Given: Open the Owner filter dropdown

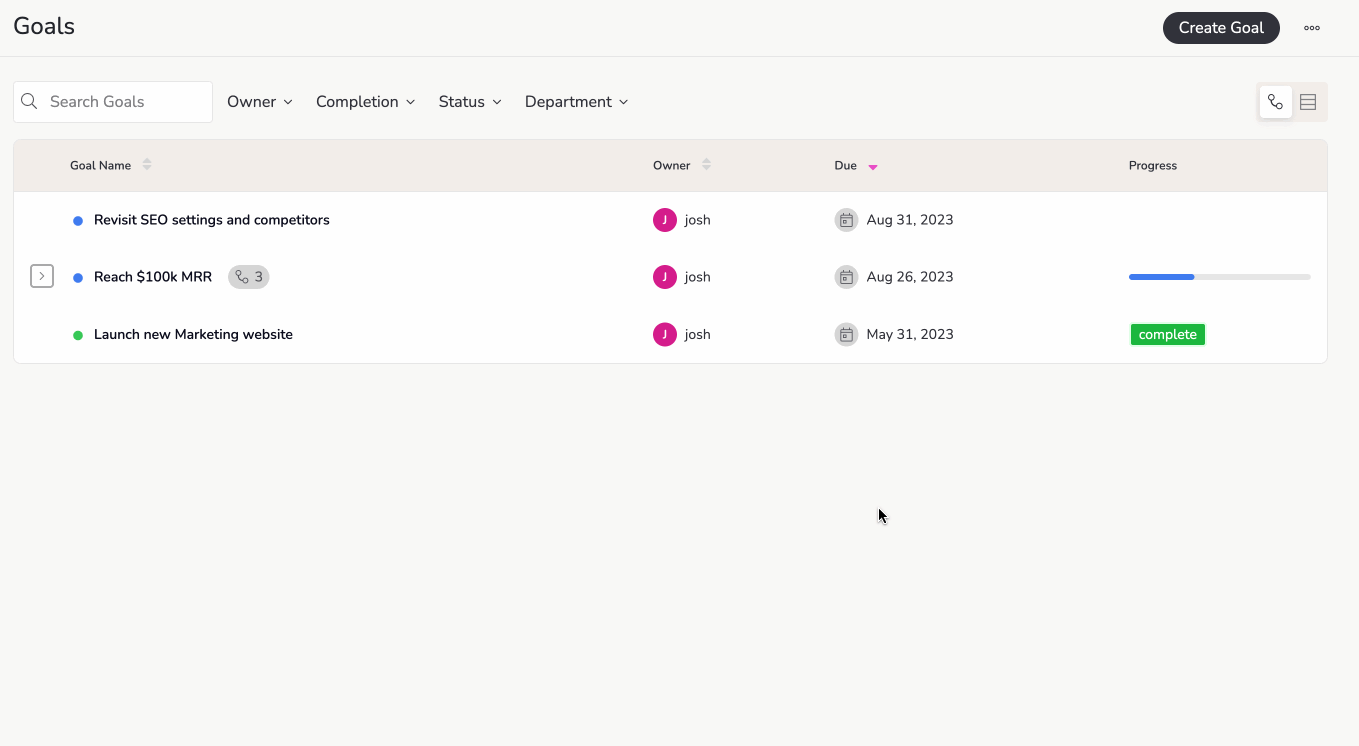Looking at the screenshot, I should (x=260, y=102).
